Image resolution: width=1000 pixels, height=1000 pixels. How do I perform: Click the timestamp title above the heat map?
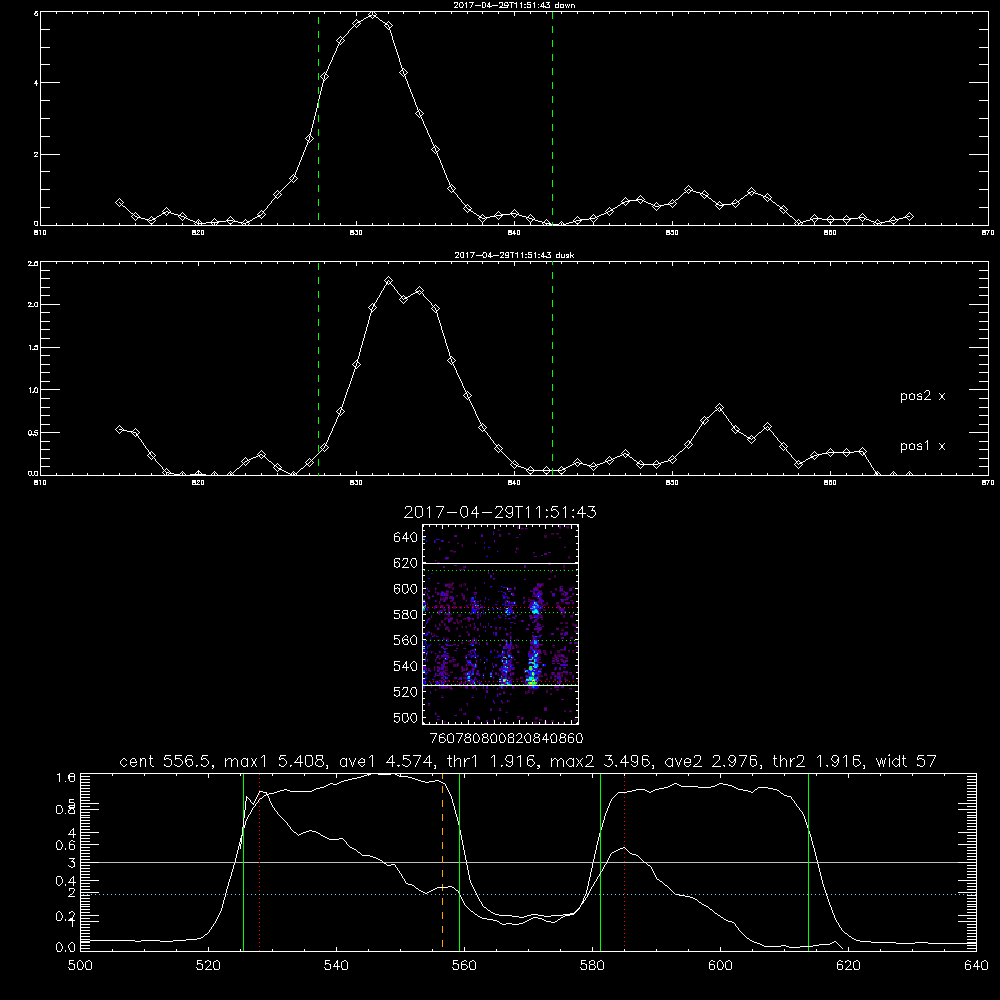coord(500,512)
